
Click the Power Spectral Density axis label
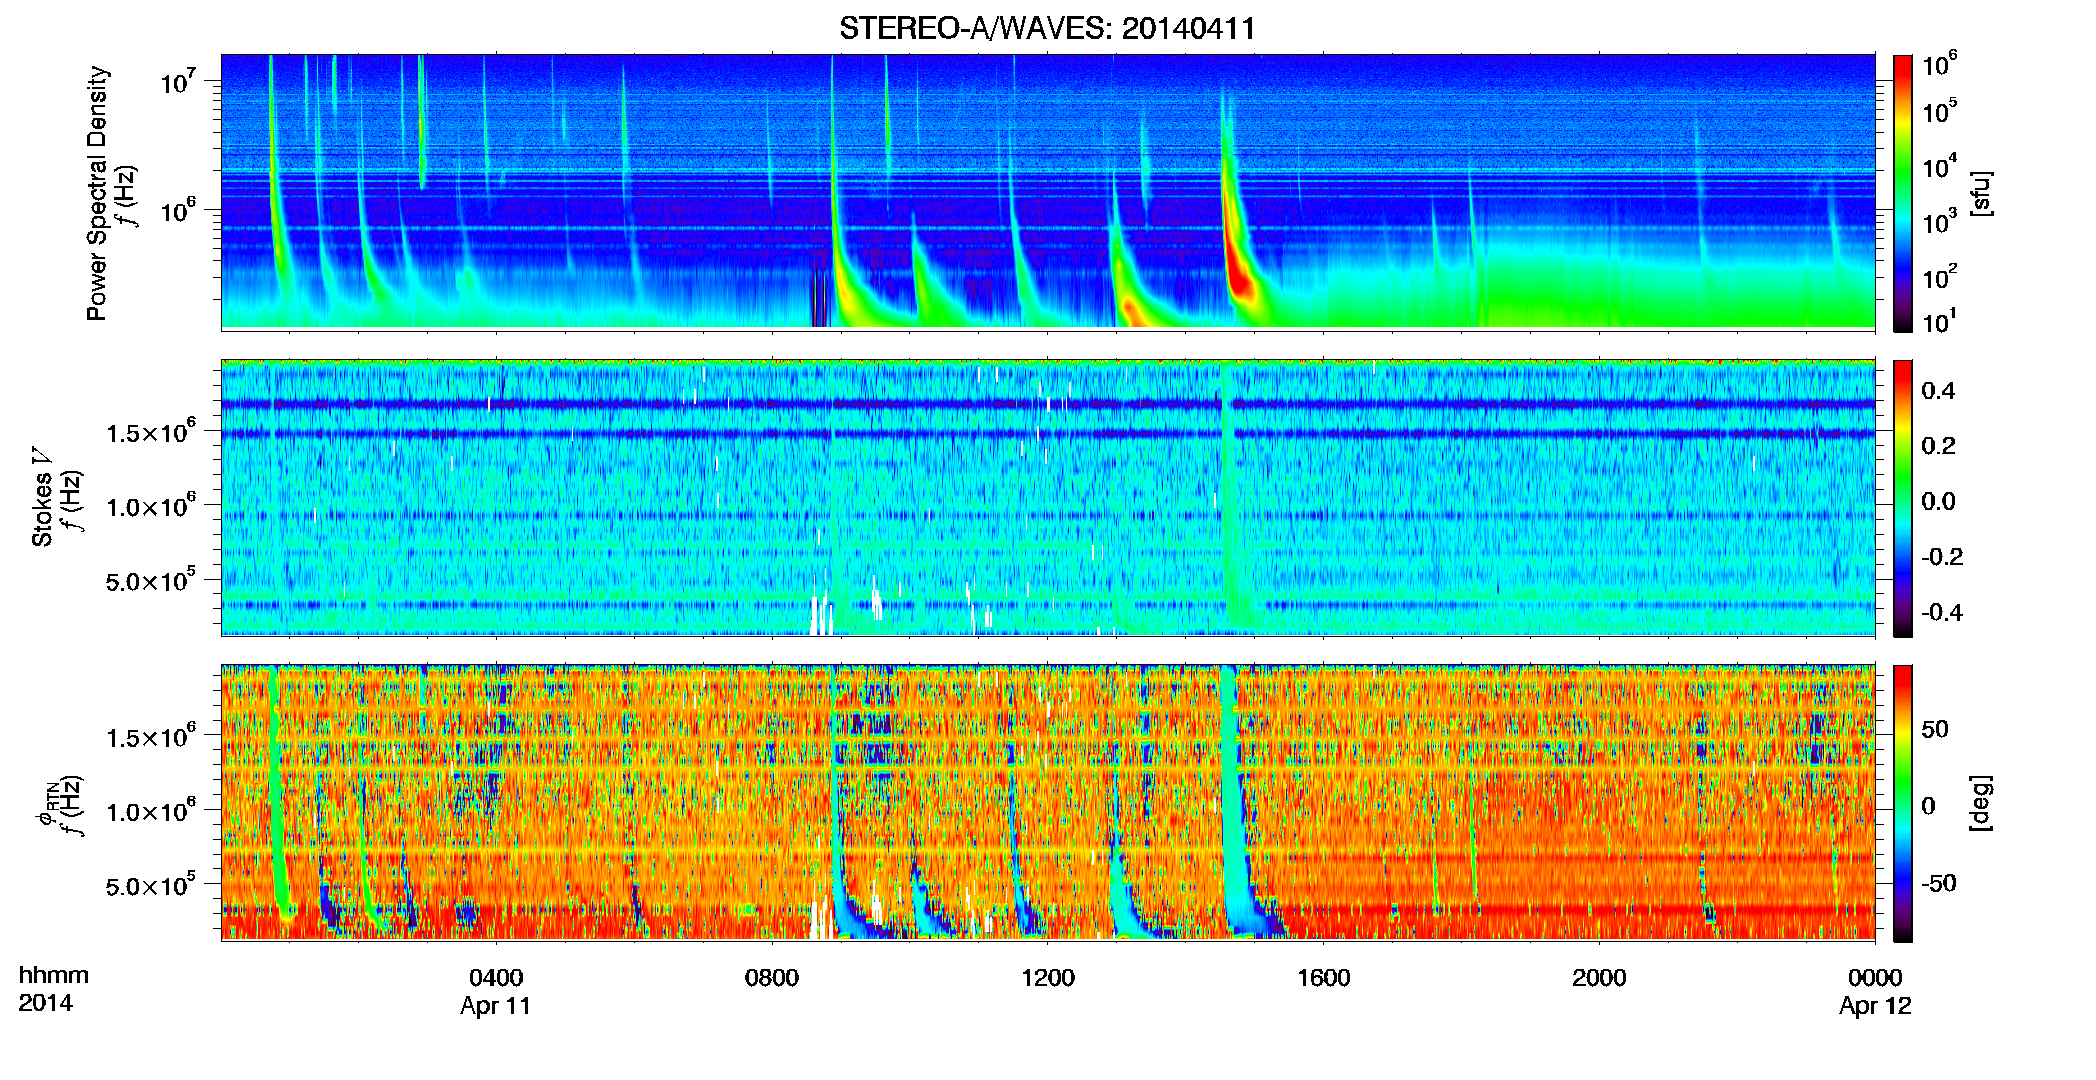(97, 193)
